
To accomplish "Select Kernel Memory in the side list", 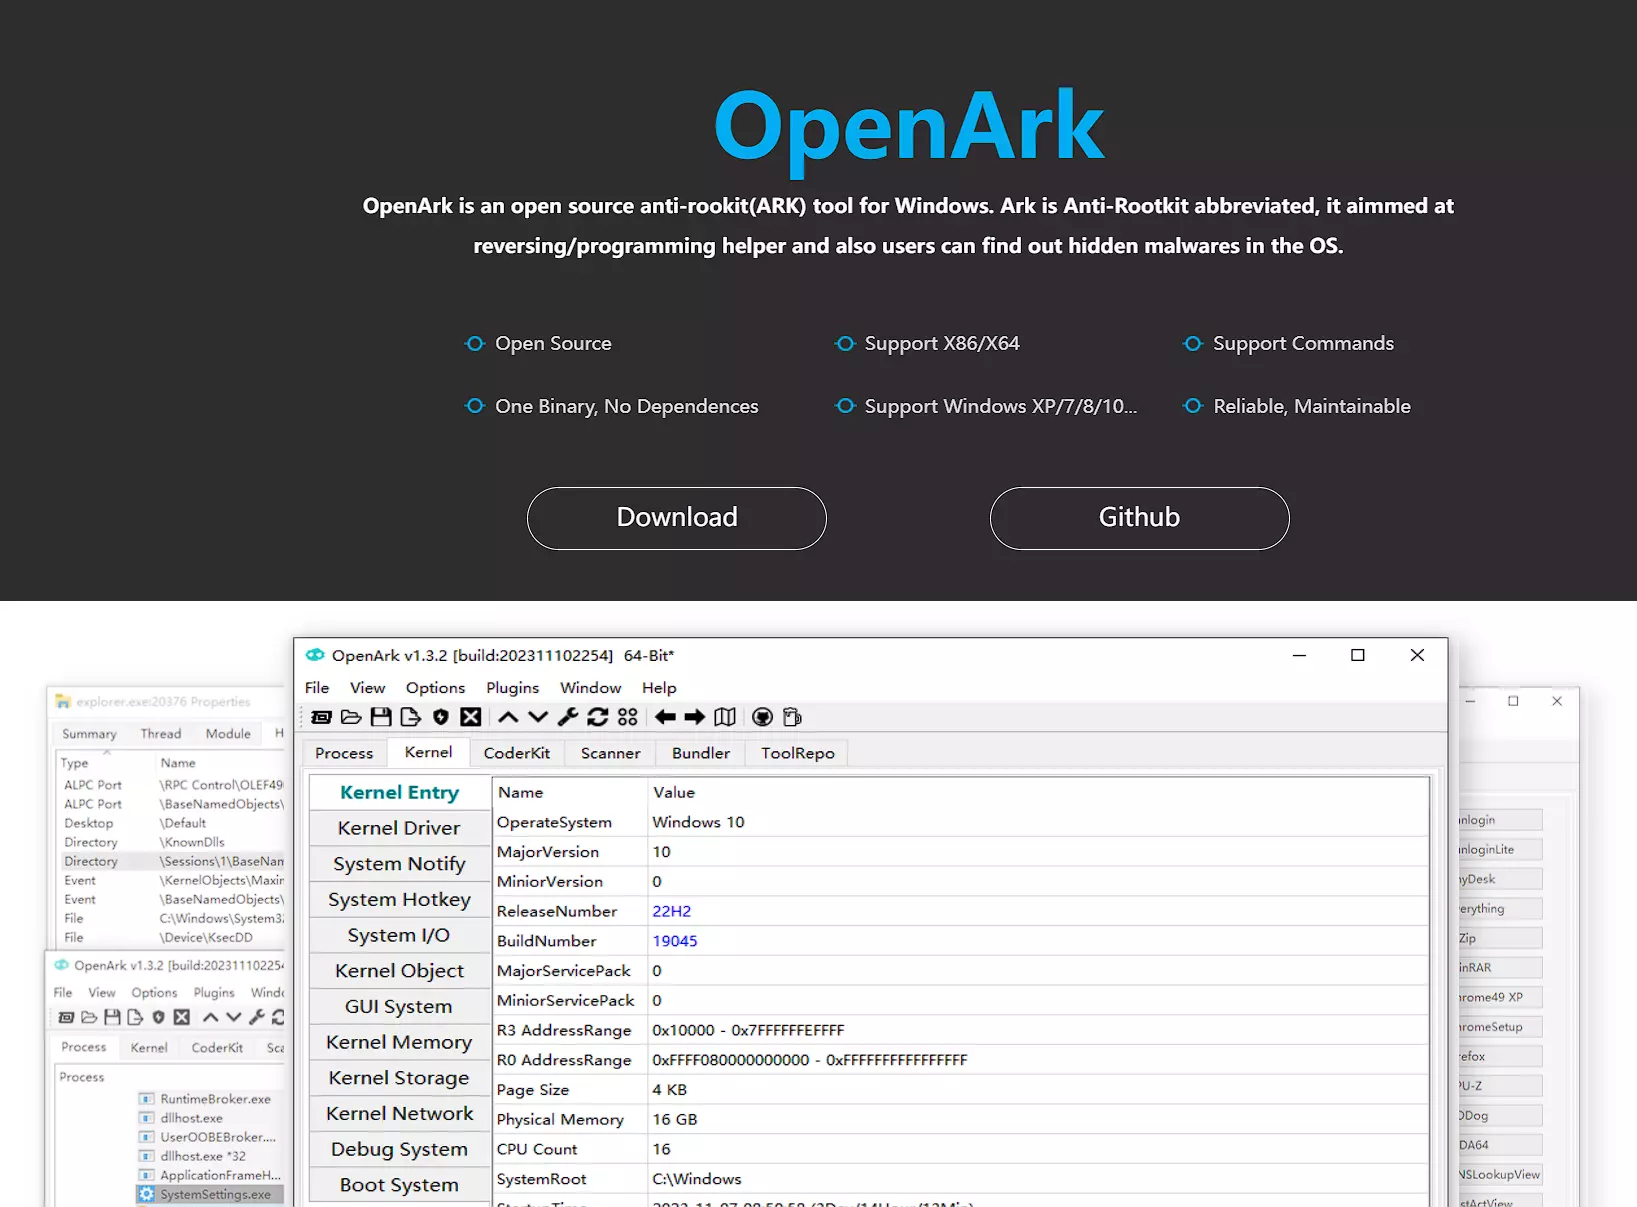I will tap(399, 1042).
